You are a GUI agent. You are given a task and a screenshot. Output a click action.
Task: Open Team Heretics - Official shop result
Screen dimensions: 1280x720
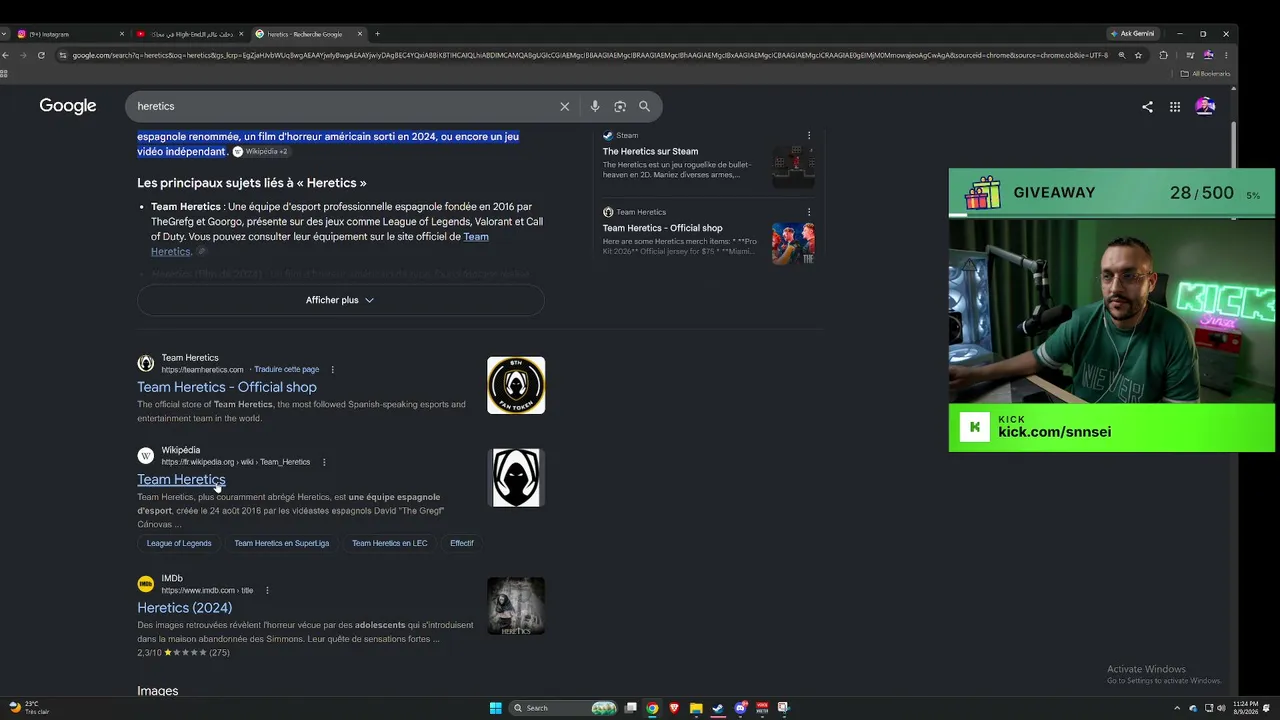(x=227, y=387)
